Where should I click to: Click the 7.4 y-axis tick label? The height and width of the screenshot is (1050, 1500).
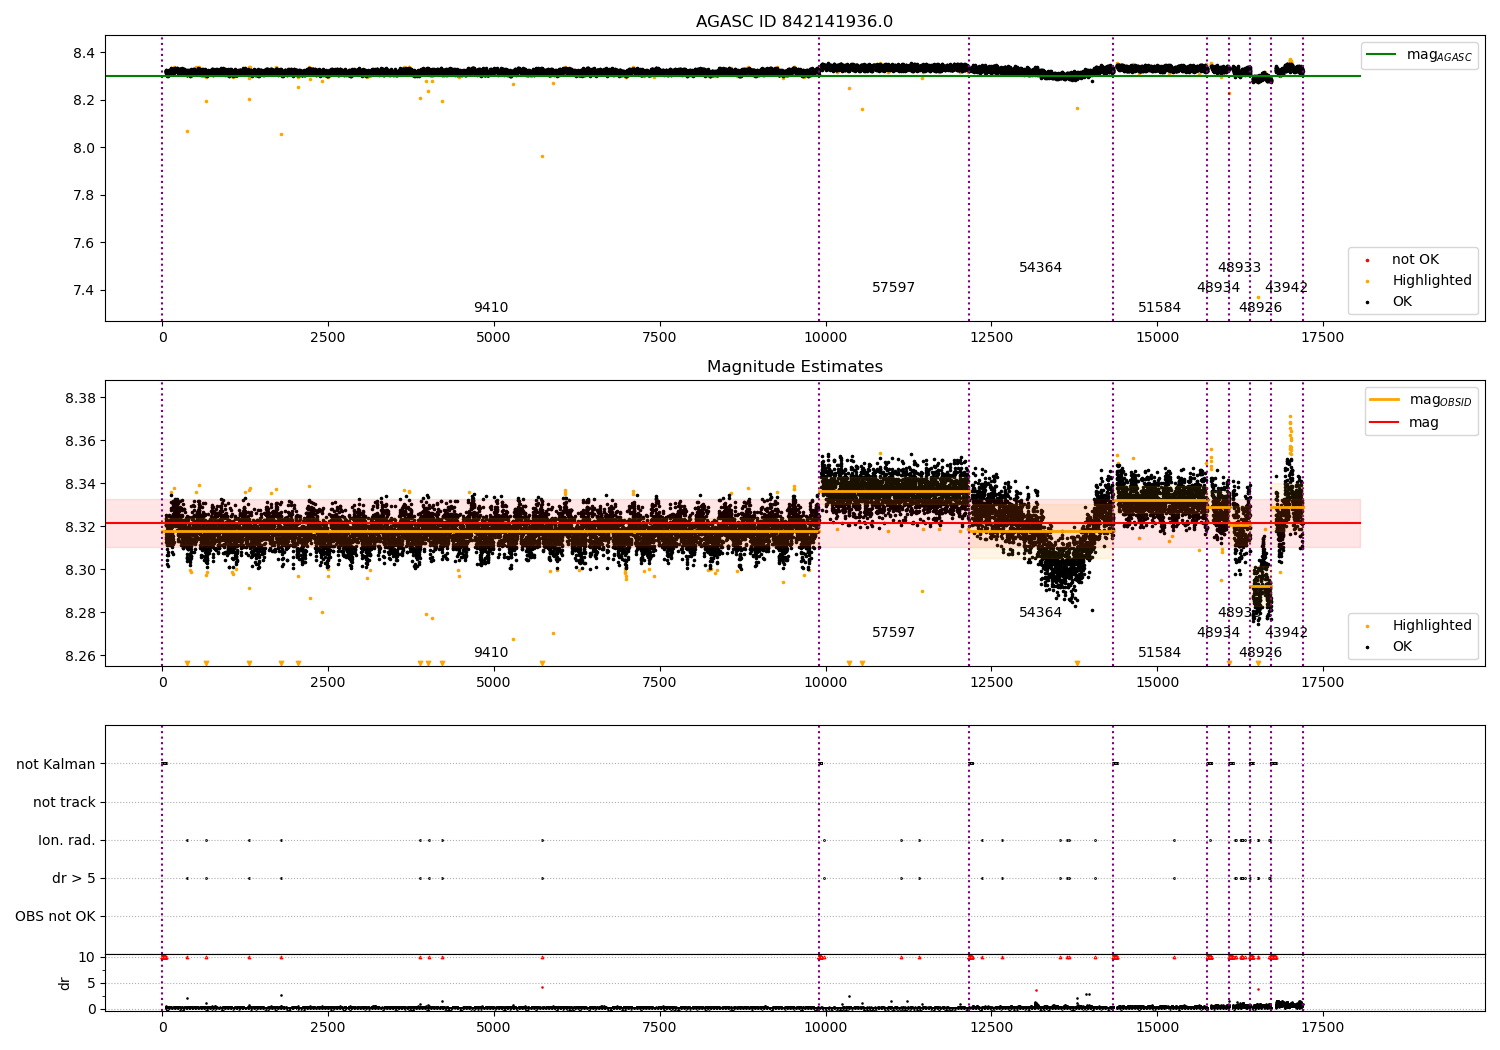[x=84, y=291]
